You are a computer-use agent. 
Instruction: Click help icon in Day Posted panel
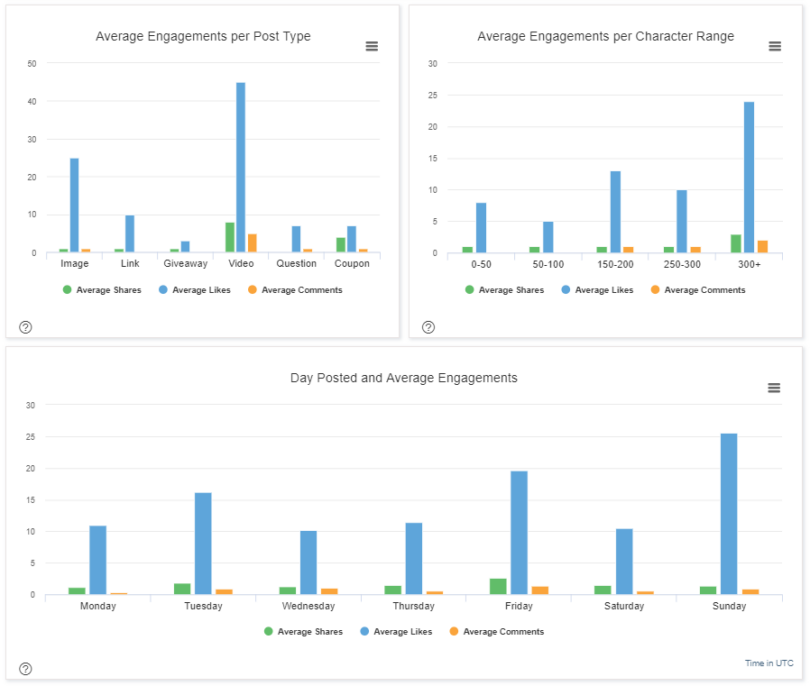26,669
